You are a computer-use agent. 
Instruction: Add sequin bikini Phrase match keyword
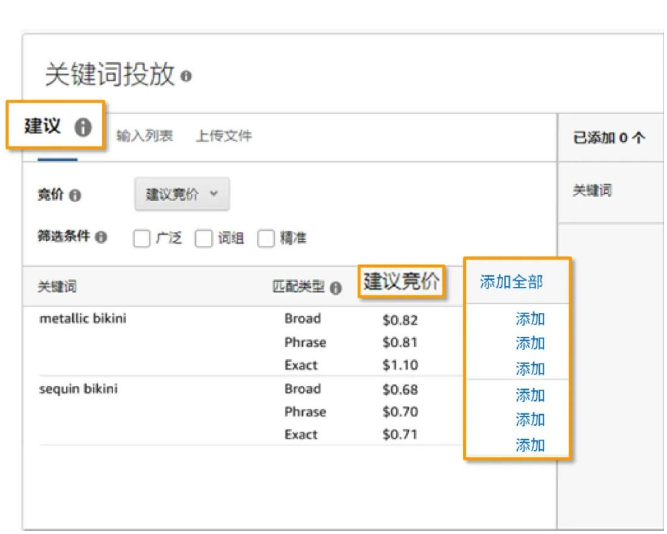click(530, 420)
